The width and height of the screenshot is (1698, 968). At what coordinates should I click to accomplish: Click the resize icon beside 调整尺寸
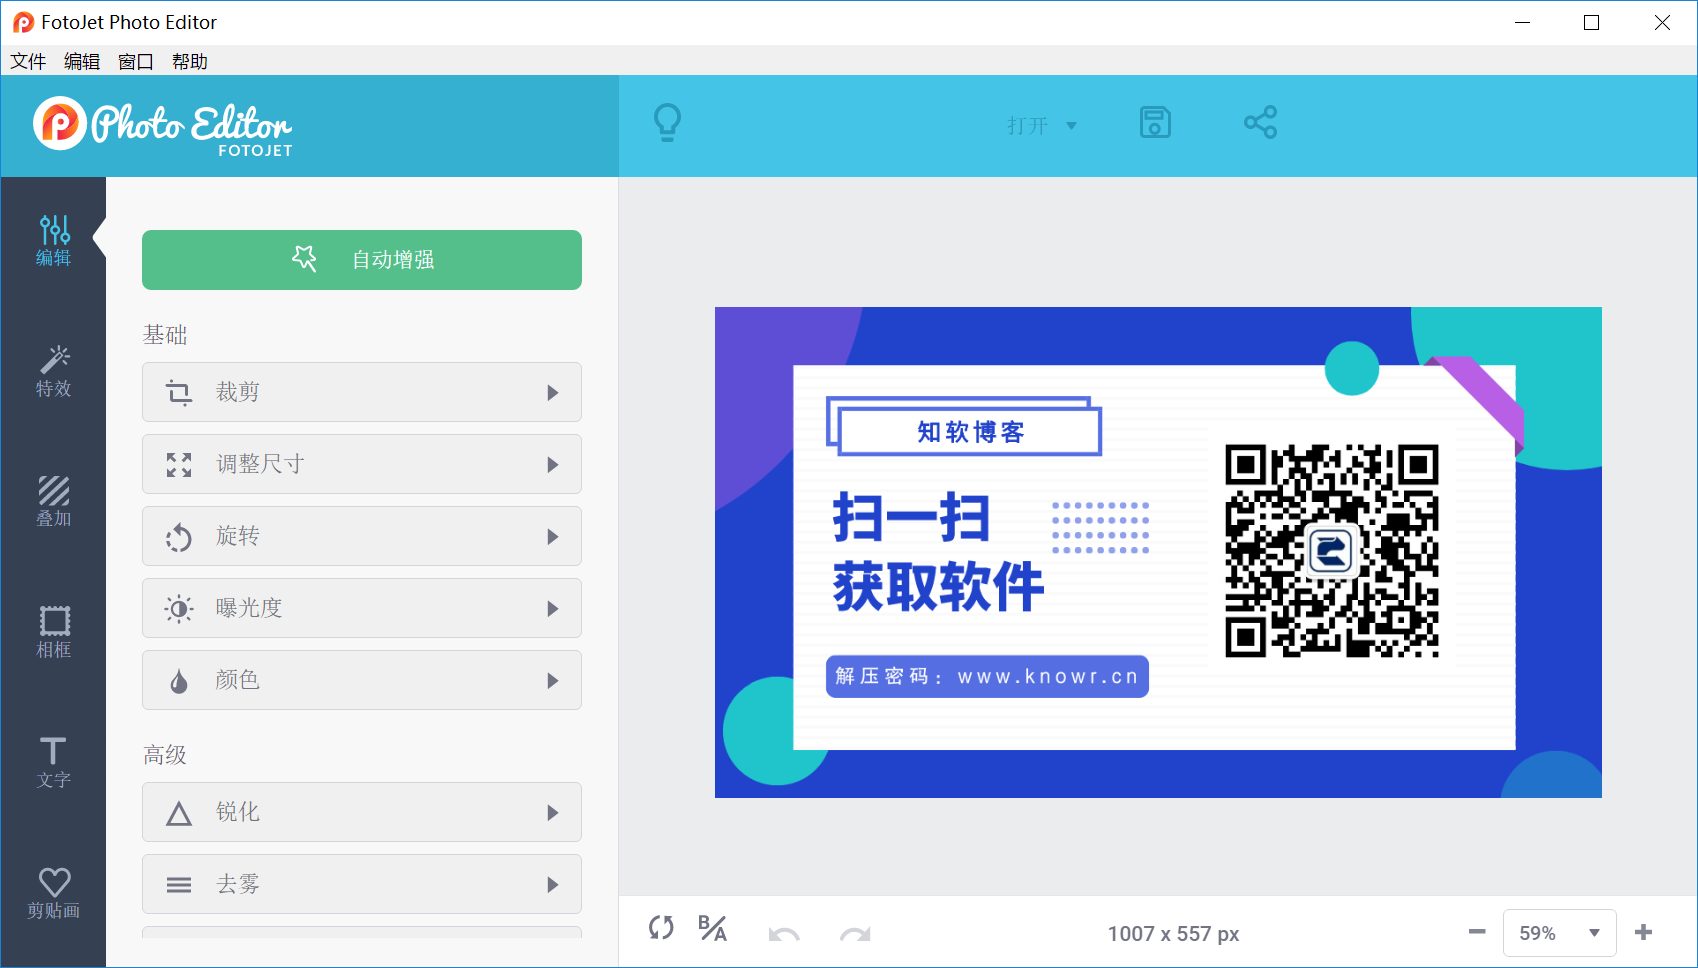(x=179, y=464)
